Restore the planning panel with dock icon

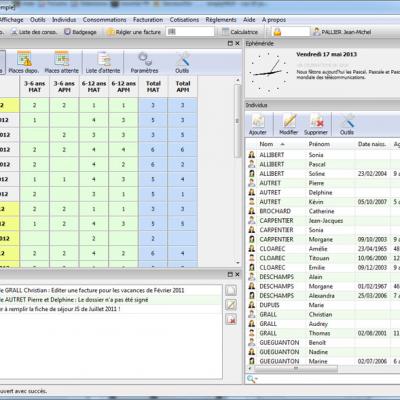230,43
